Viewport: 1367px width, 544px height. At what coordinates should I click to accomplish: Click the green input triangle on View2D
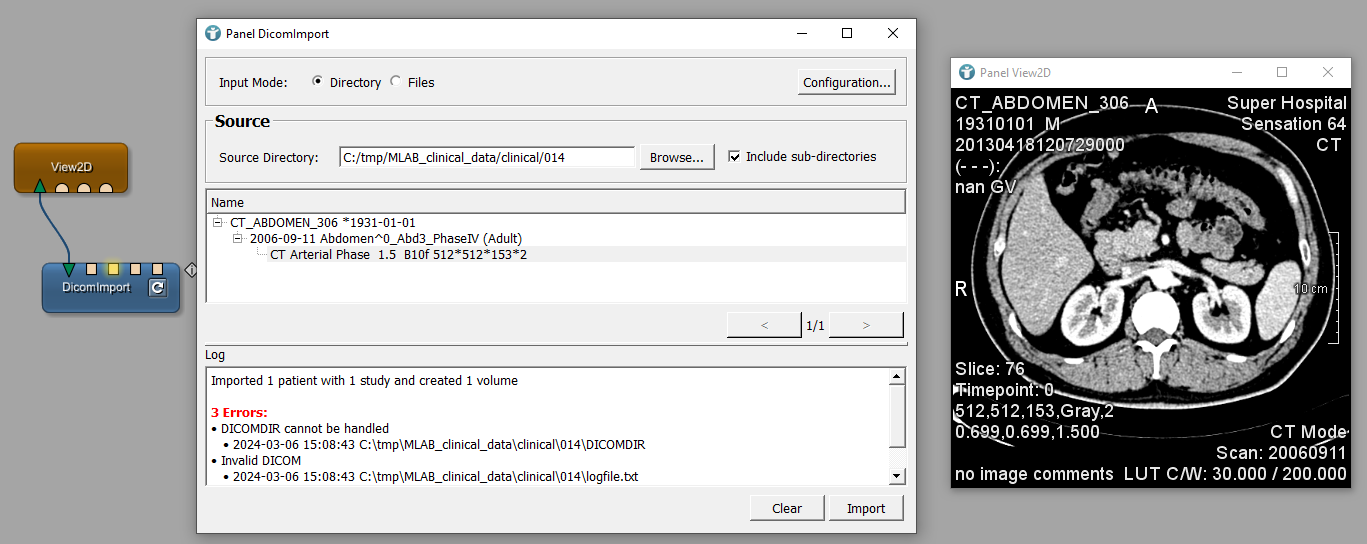coord(39,187)
